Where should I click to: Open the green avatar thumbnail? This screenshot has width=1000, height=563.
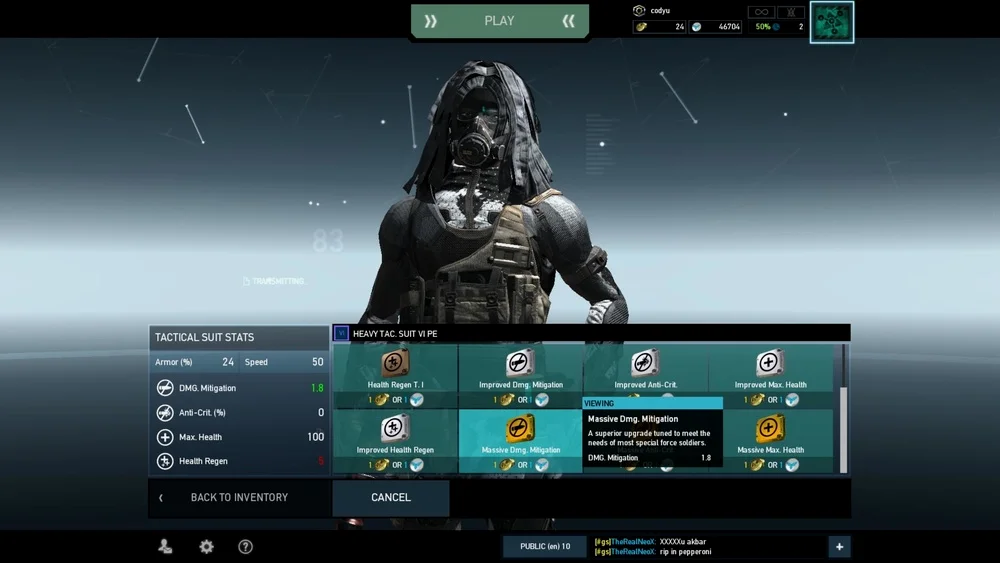coord(832,22)
